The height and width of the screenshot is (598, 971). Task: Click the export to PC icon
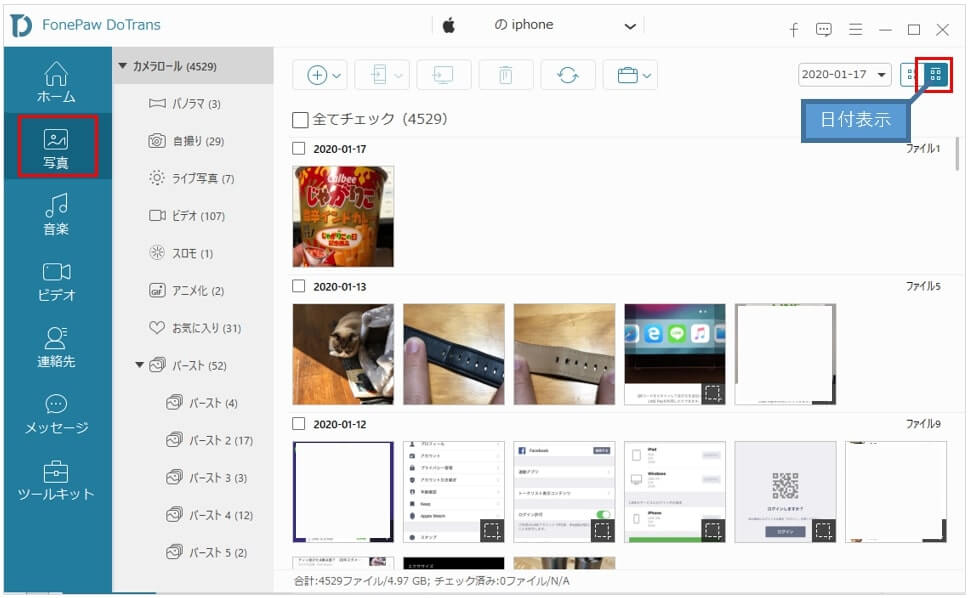pos(443,75)
